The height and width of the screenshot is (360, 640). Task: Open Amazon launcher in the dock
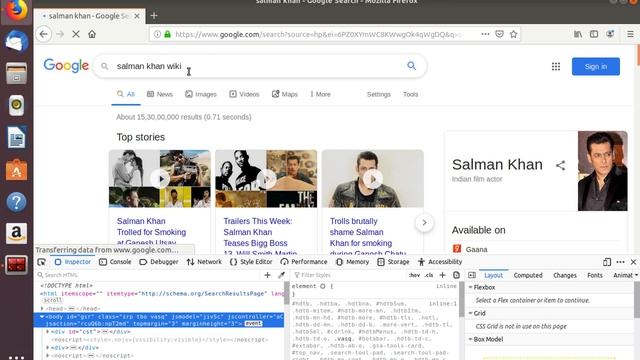coord(16,233)
